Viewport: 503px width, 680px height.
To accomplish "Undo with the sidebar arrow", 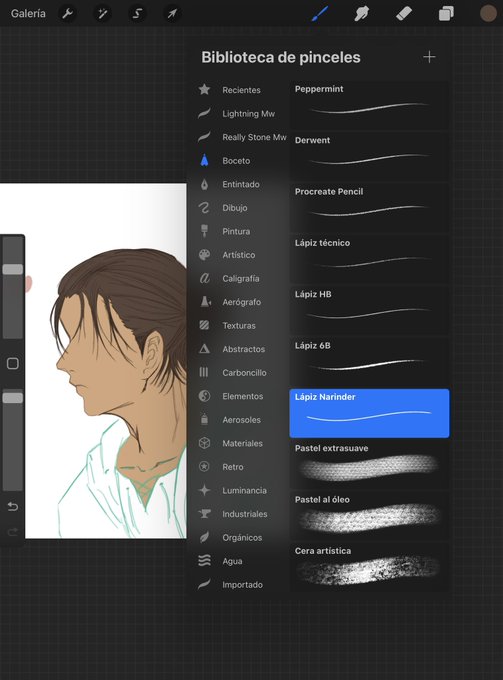I will tap(13, 506).
